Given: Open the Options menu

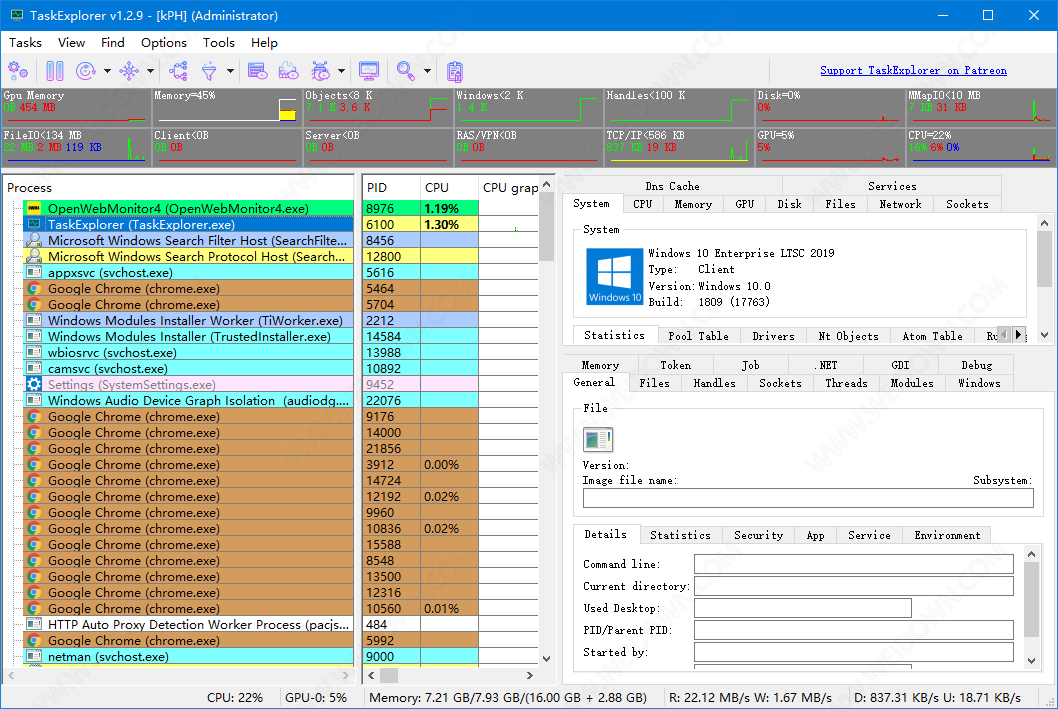Looking at the screenshot, I should click(x=163, y=42).
